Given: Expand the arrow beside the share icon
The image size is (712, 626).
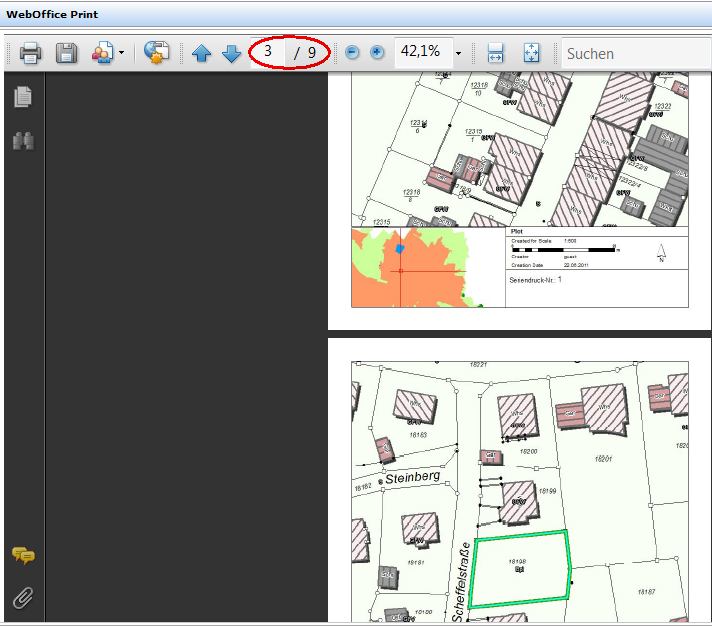Looking at the screenshot, I should click(122, 53).
